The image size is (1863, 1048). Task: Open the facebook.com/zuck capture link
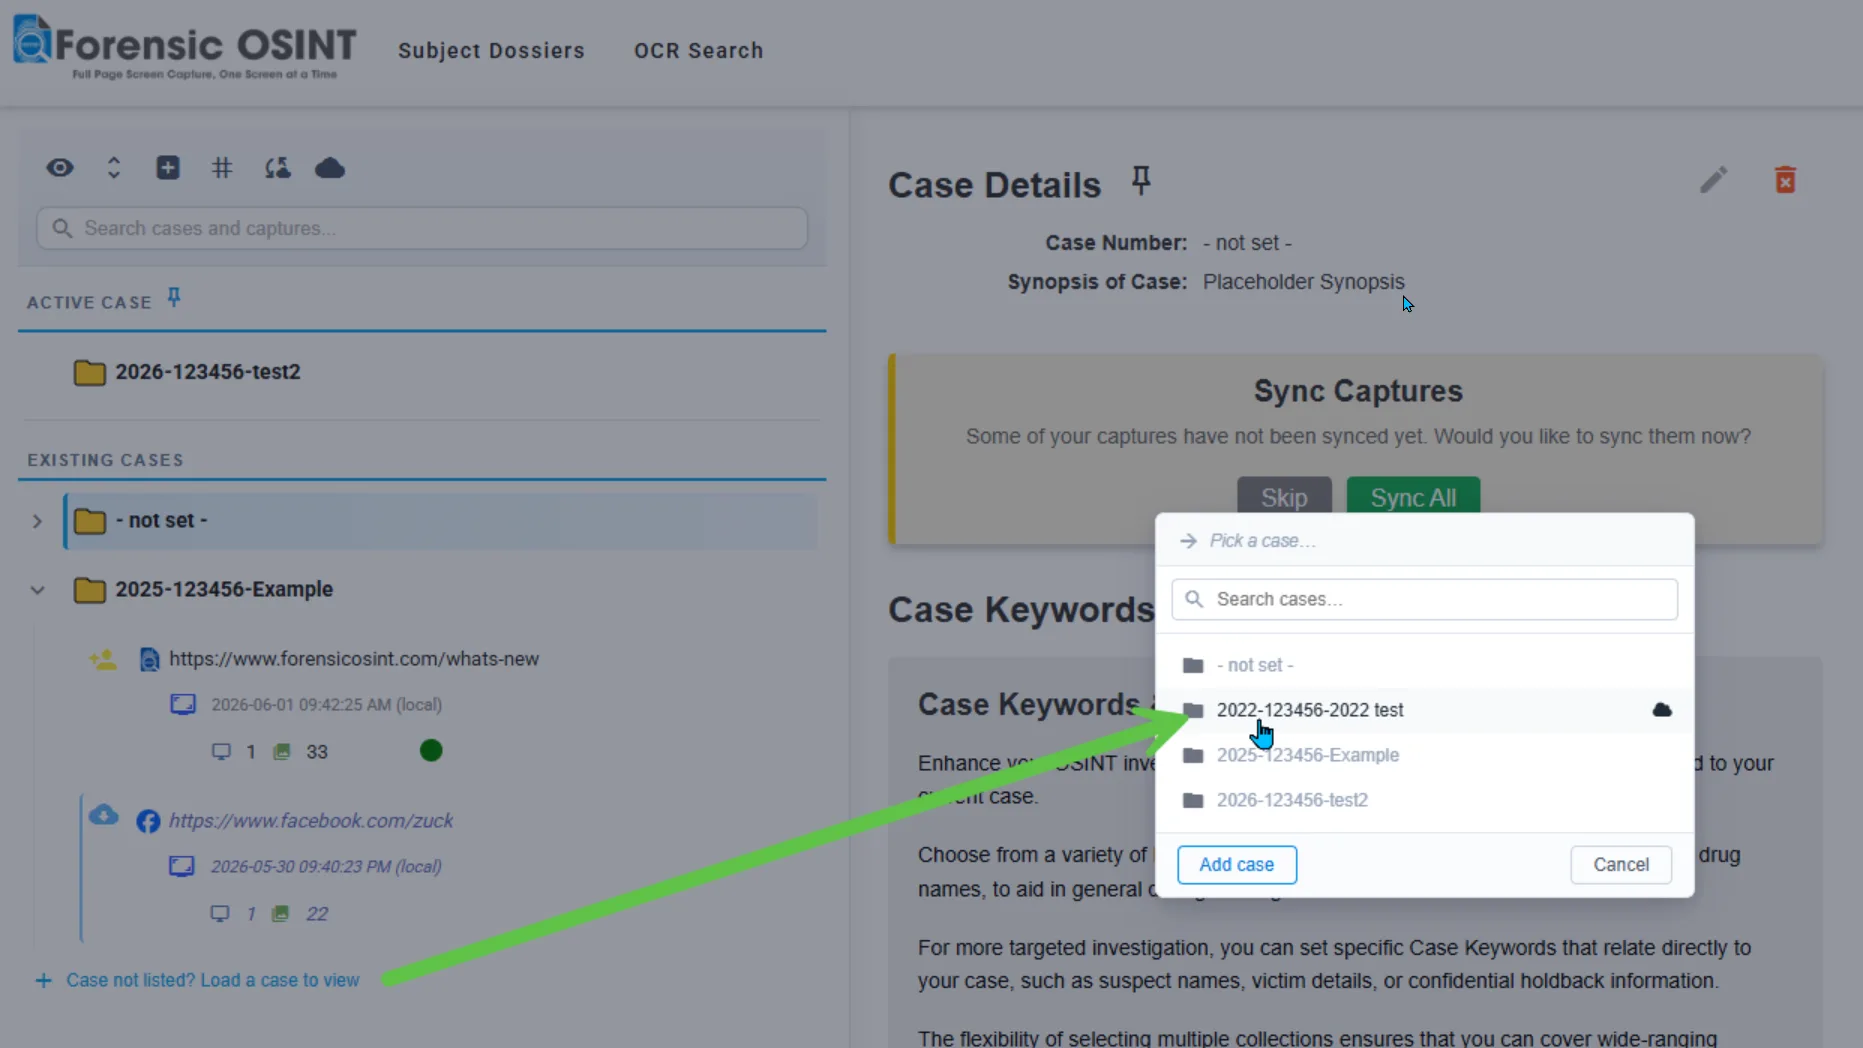point(311,821)
